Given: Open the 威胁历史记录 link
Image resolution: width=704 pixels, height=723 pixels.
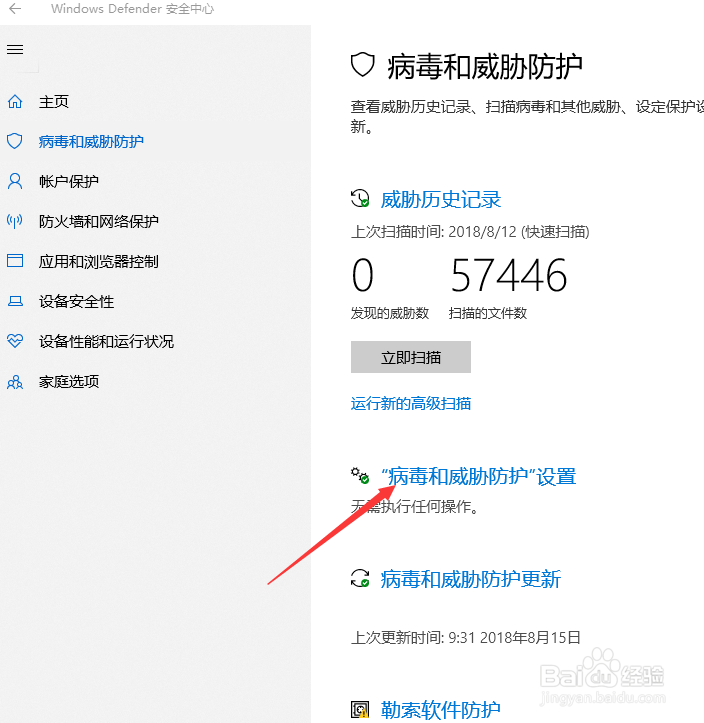Looking at the screenshot, I should click(441, 200).
